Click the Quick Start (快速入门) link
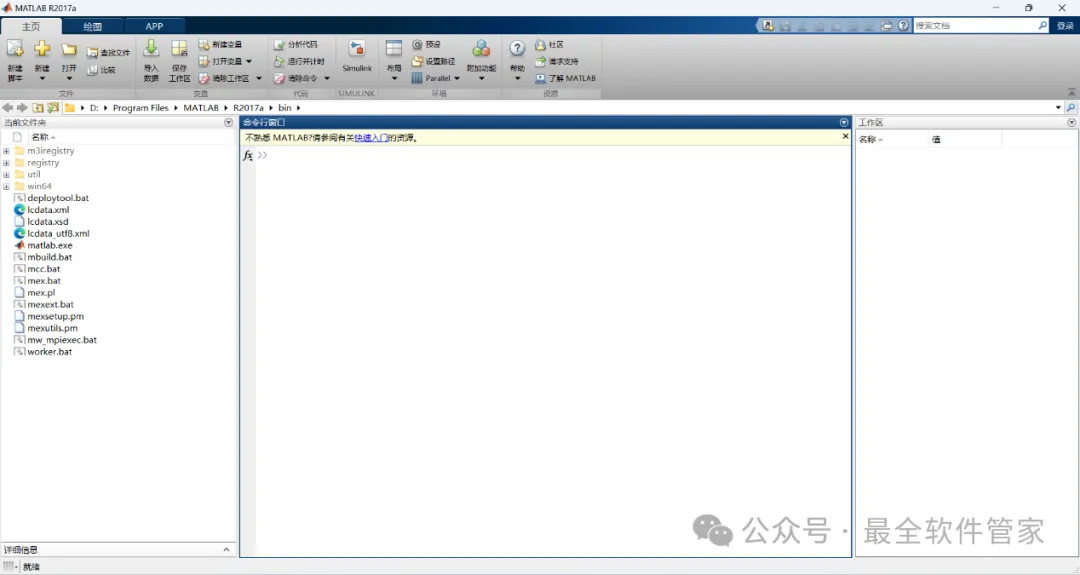This screenshot has width=1080, height=575. pos(371,138)
